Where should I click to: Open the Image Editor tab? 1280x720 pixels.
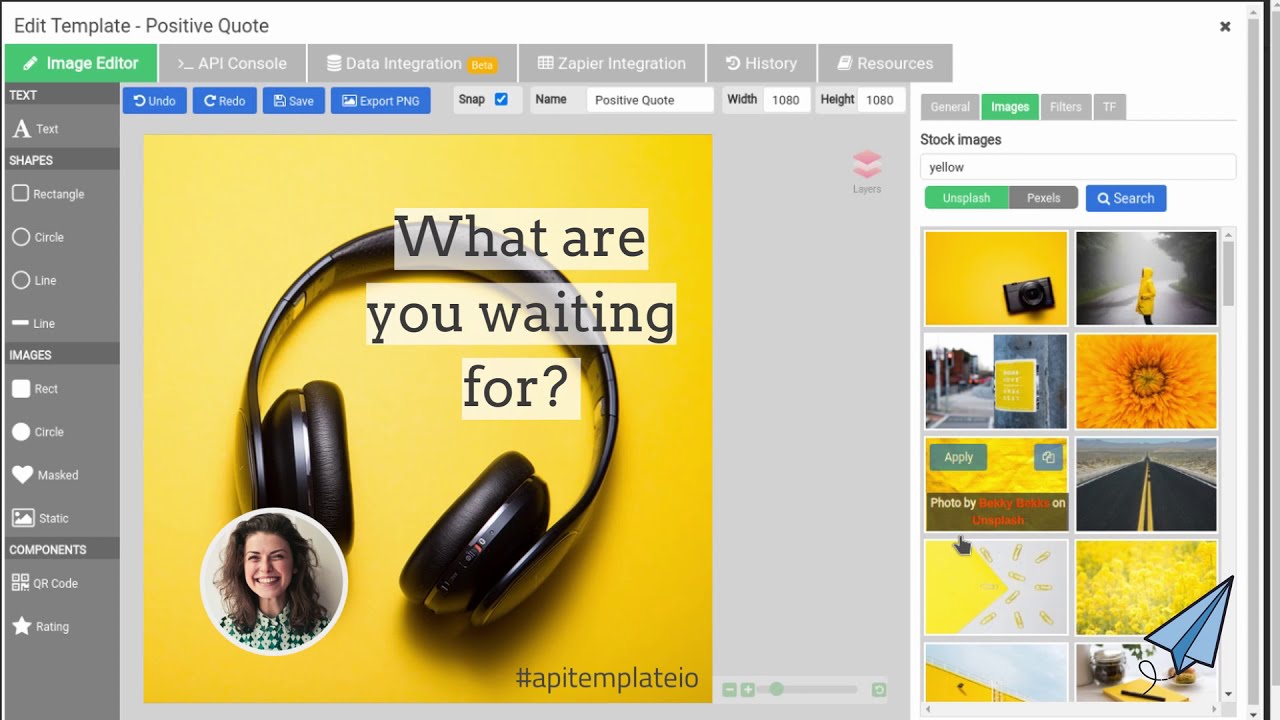tap(81, 63)
